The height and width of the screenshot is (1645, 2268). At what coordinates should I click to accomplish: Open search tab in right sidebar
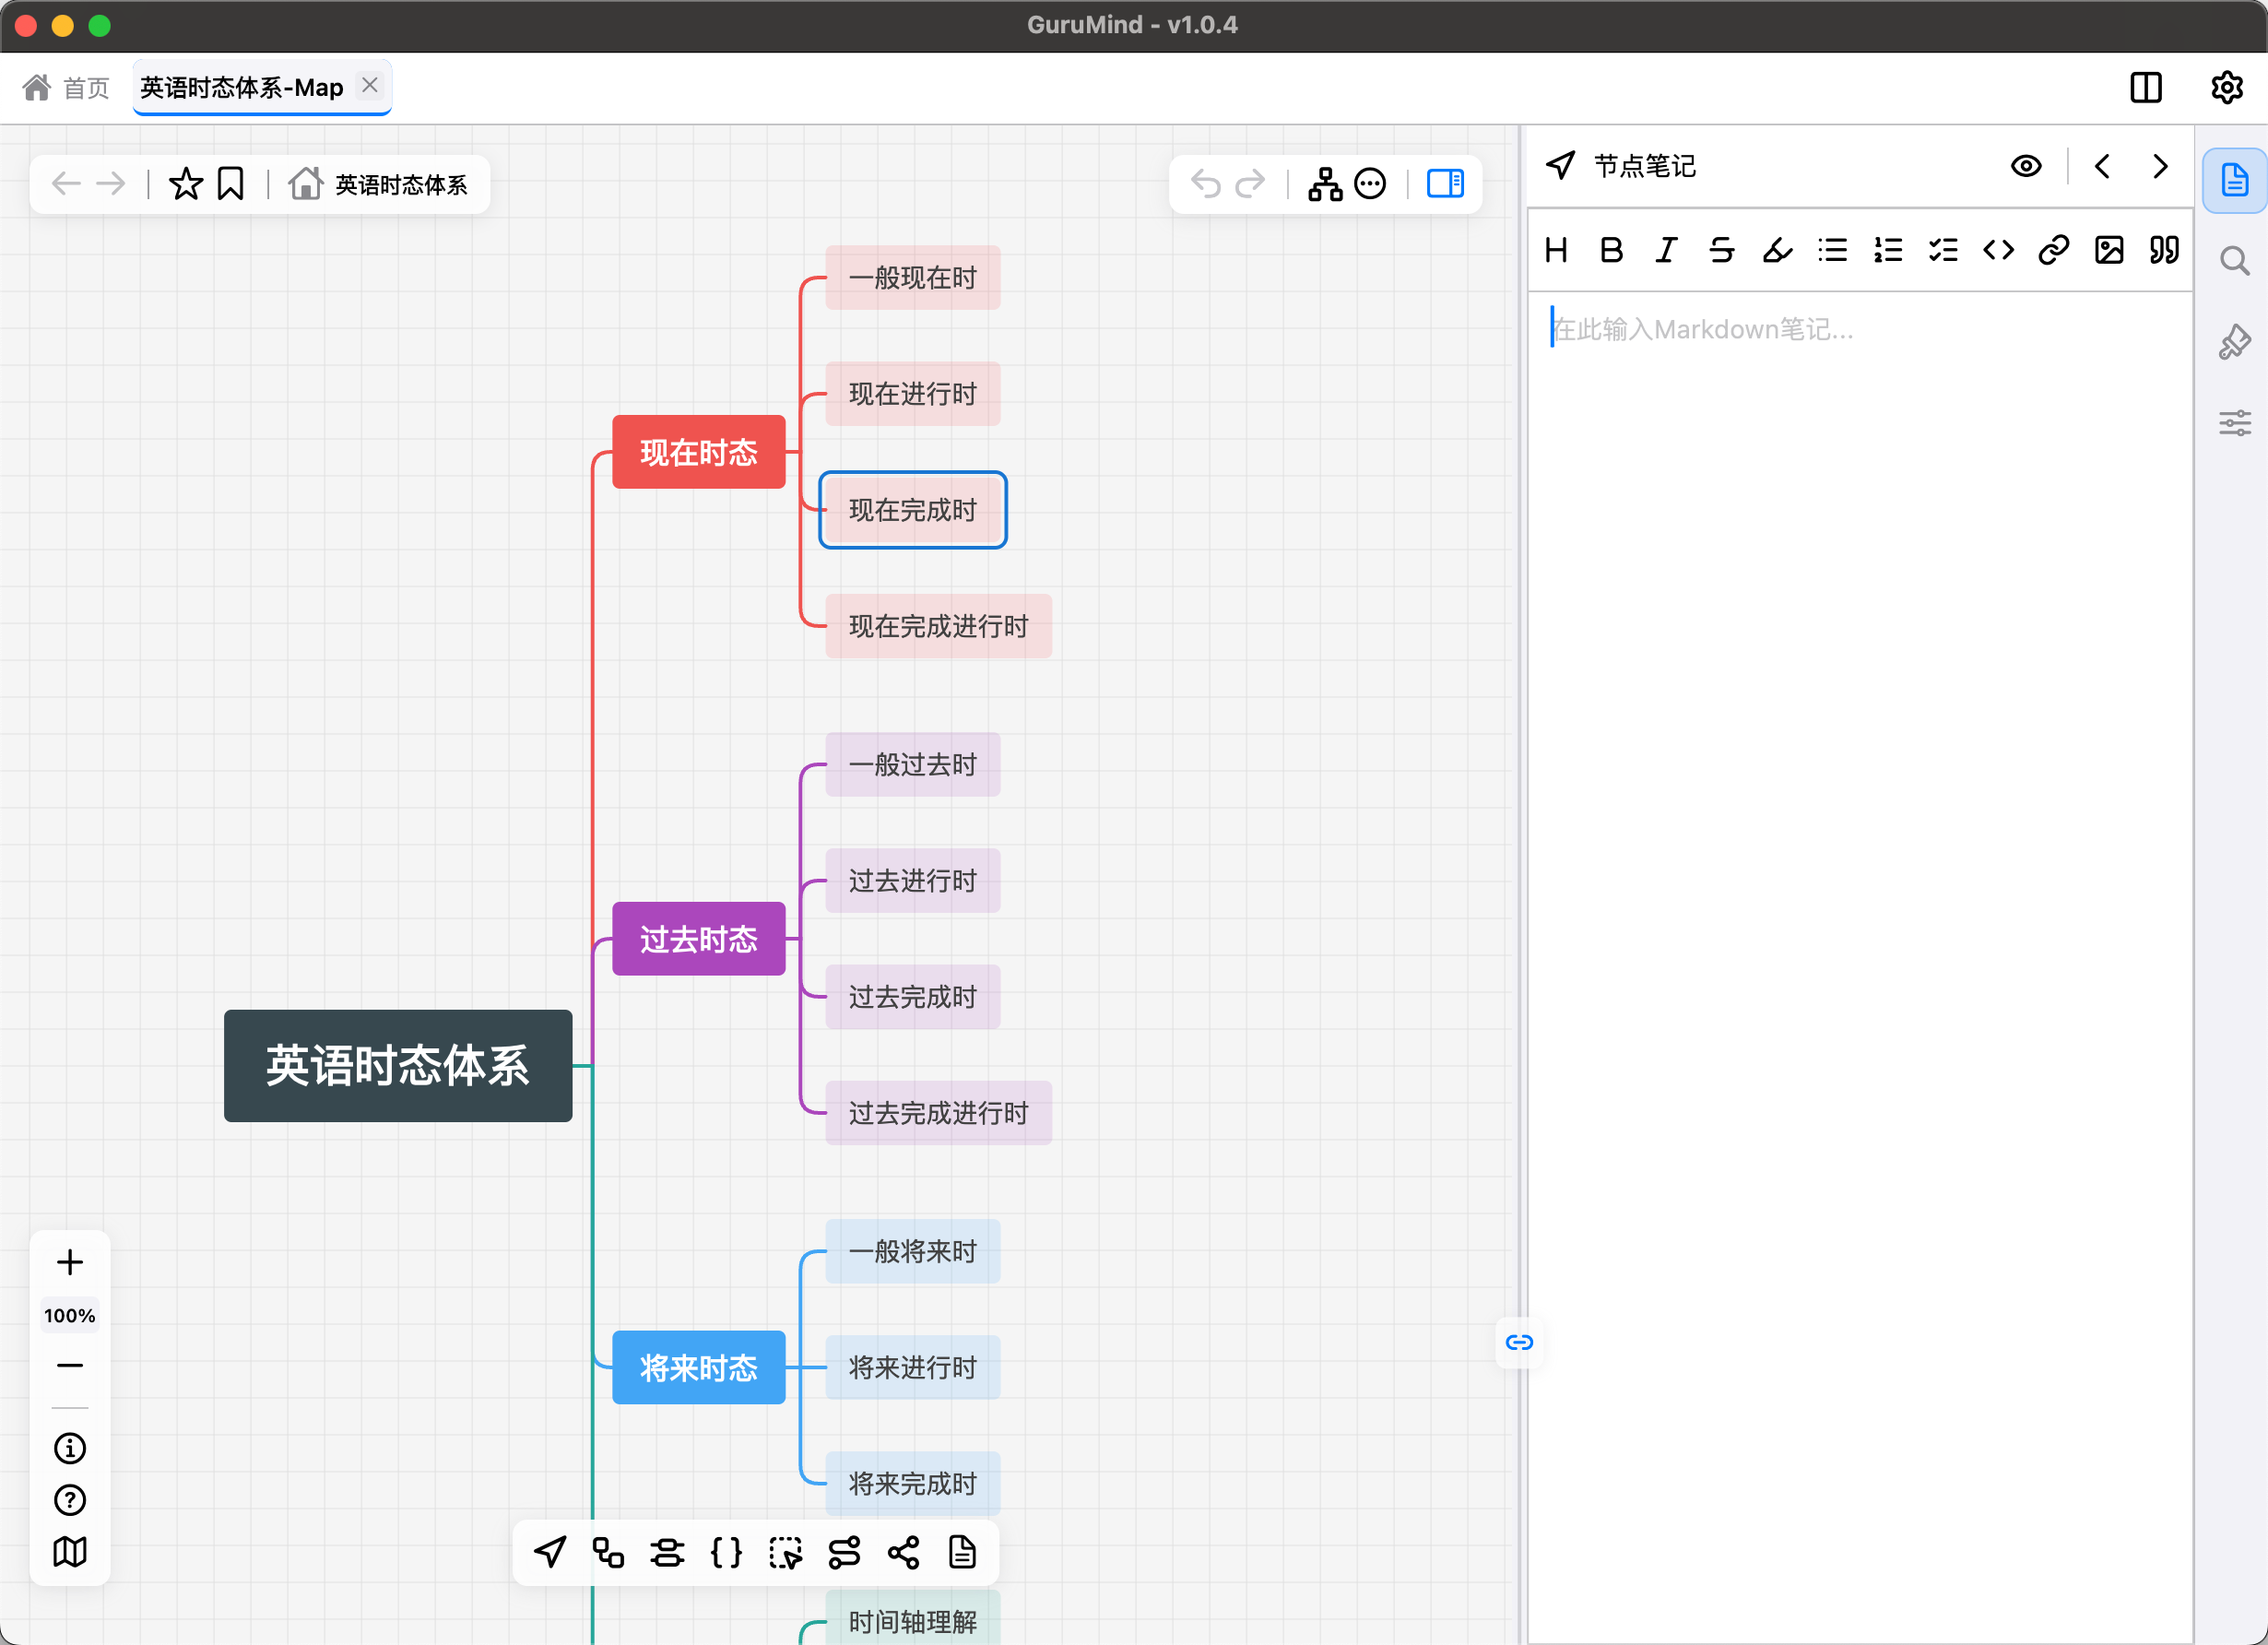click(2234, 262)
